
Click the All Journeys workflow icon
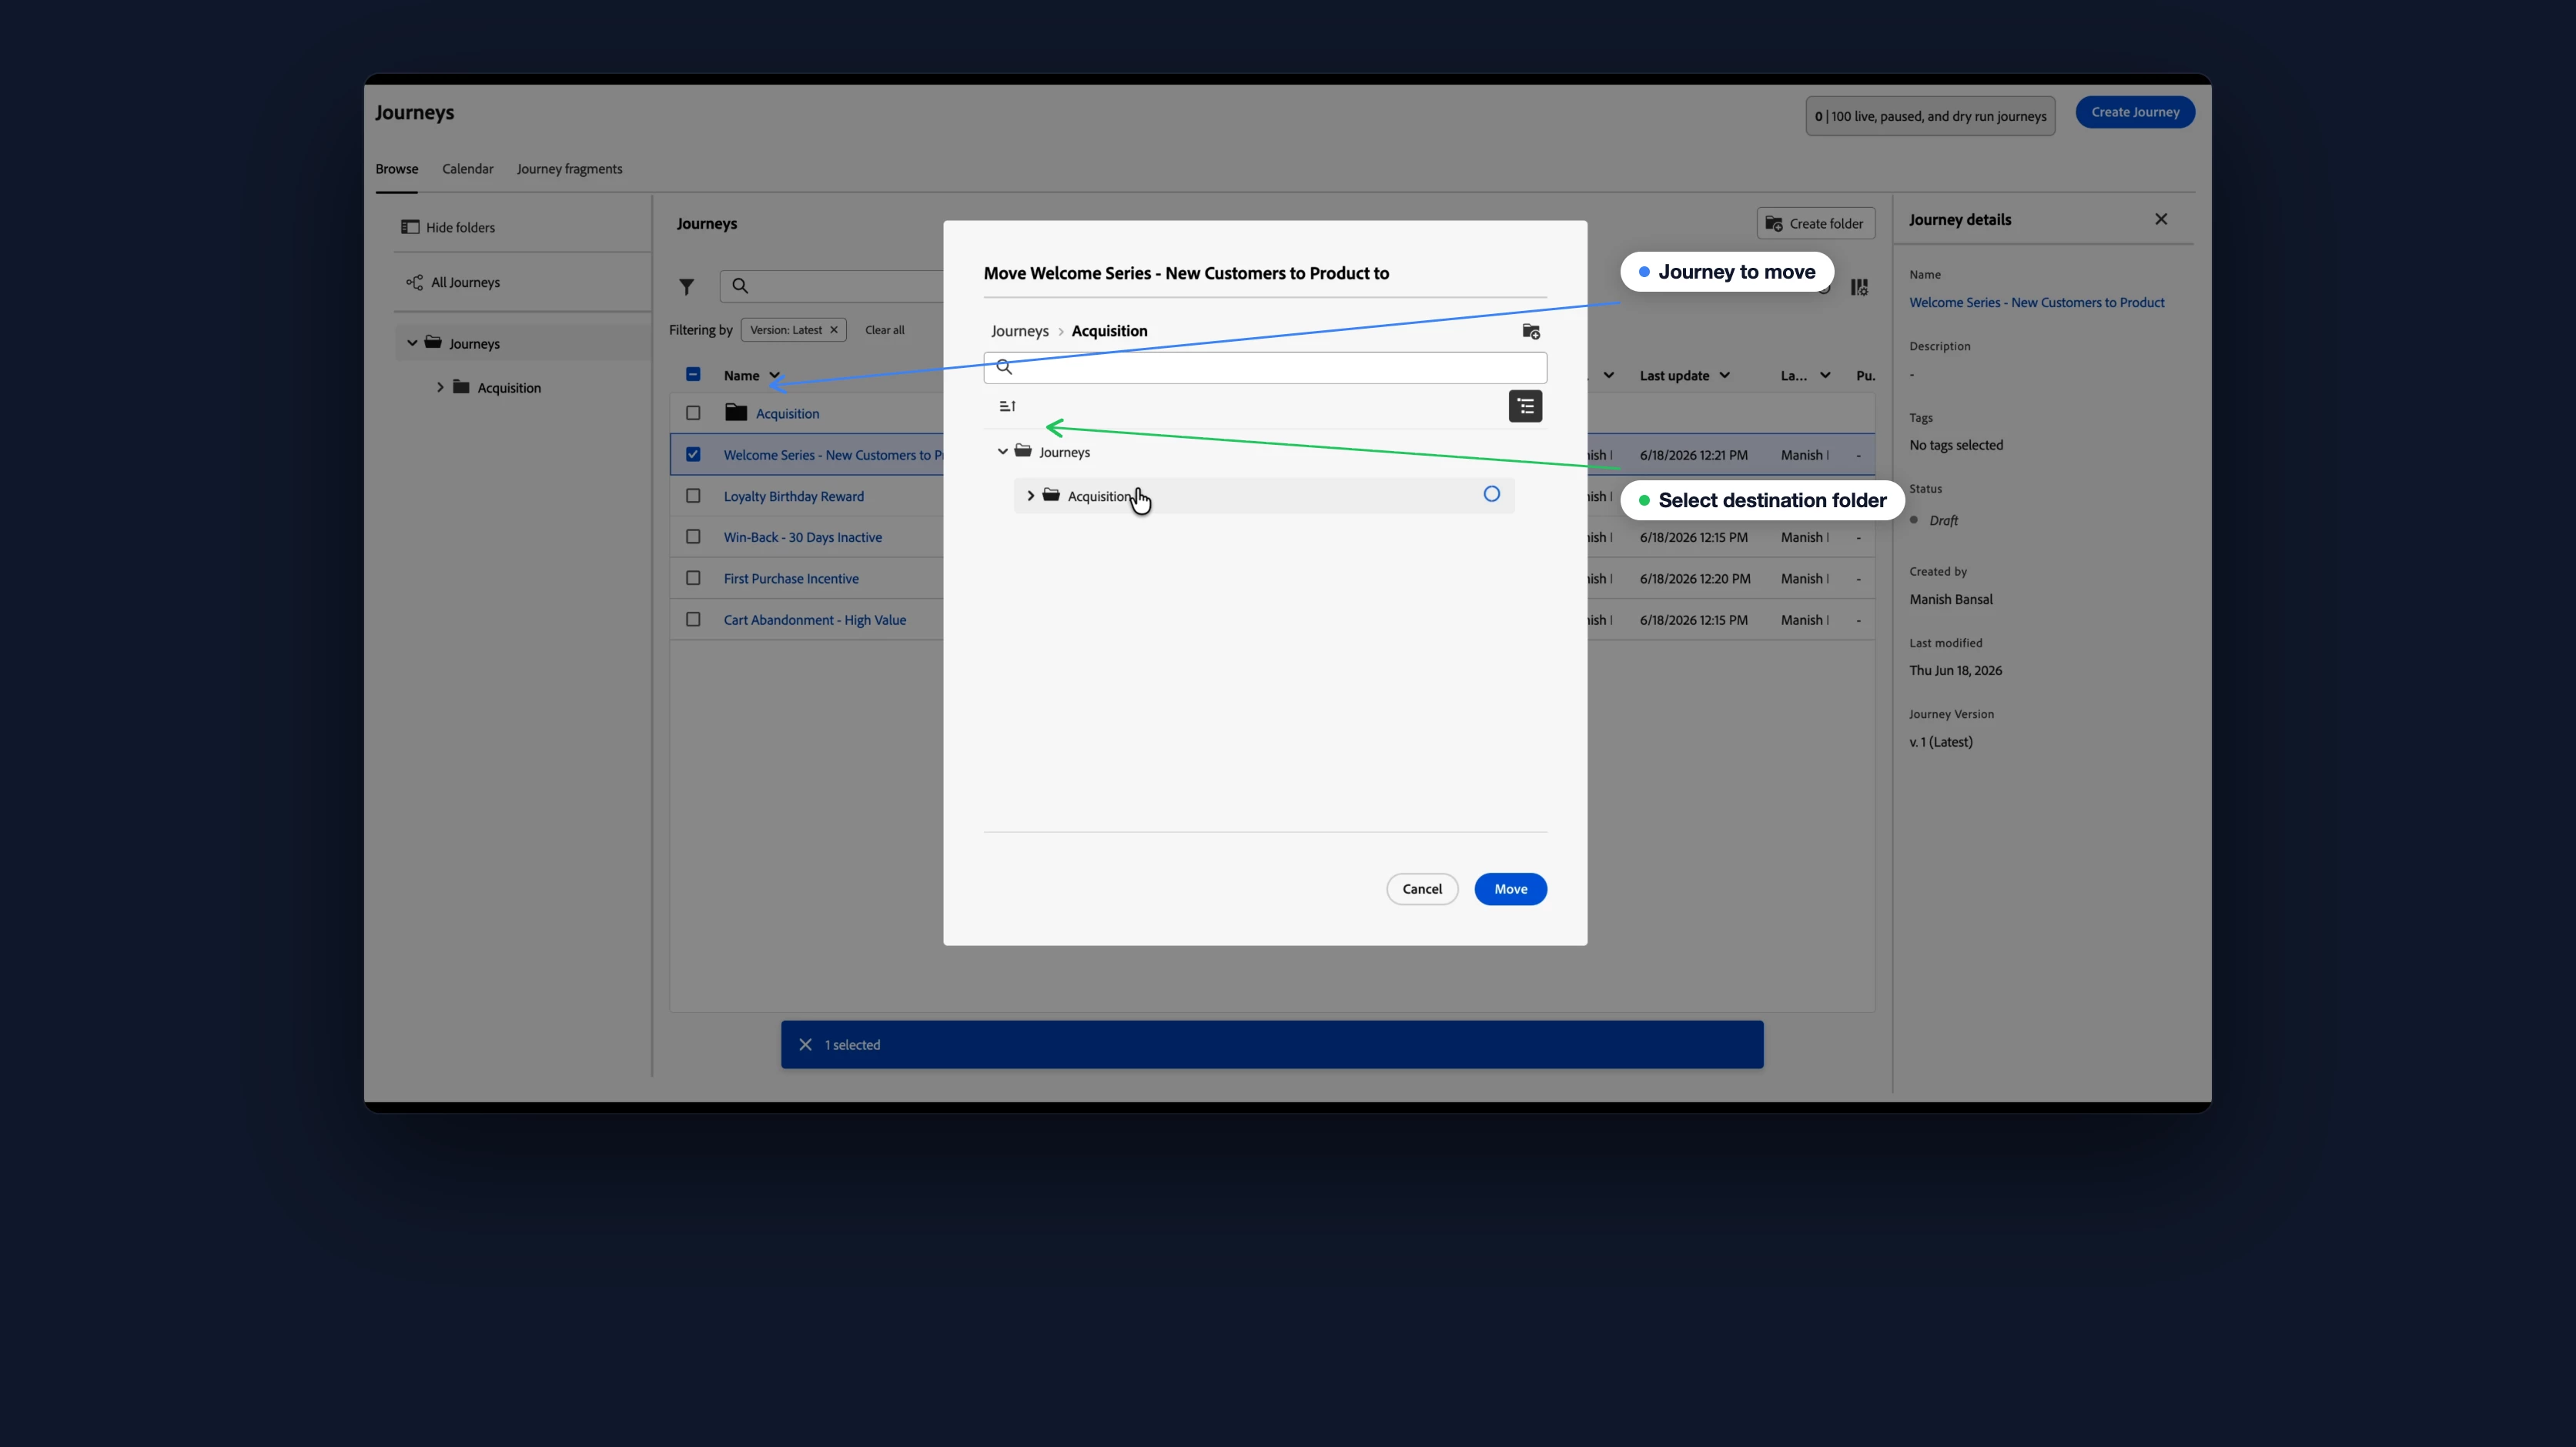pyautogui.click(x=414, y=282)
